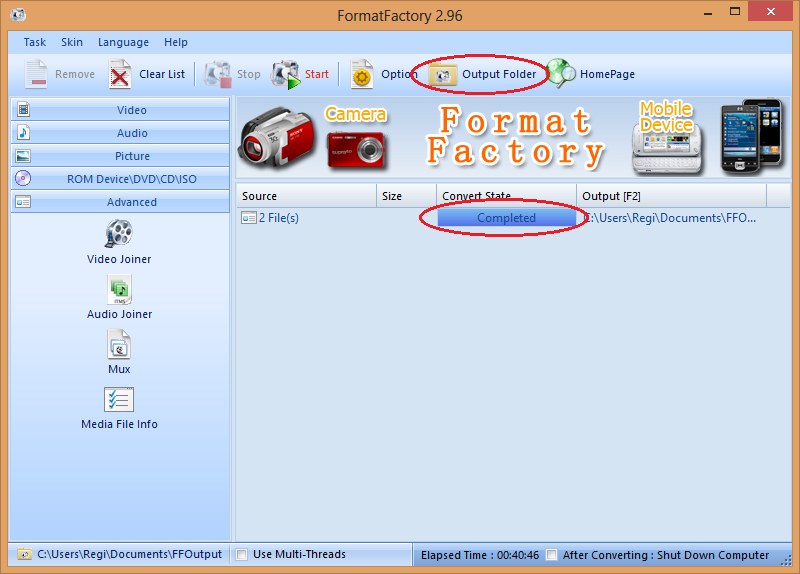Click the Video Joiner label
Image resolution: width=800 pixels, height=574 pixels.
coord(119,259)
